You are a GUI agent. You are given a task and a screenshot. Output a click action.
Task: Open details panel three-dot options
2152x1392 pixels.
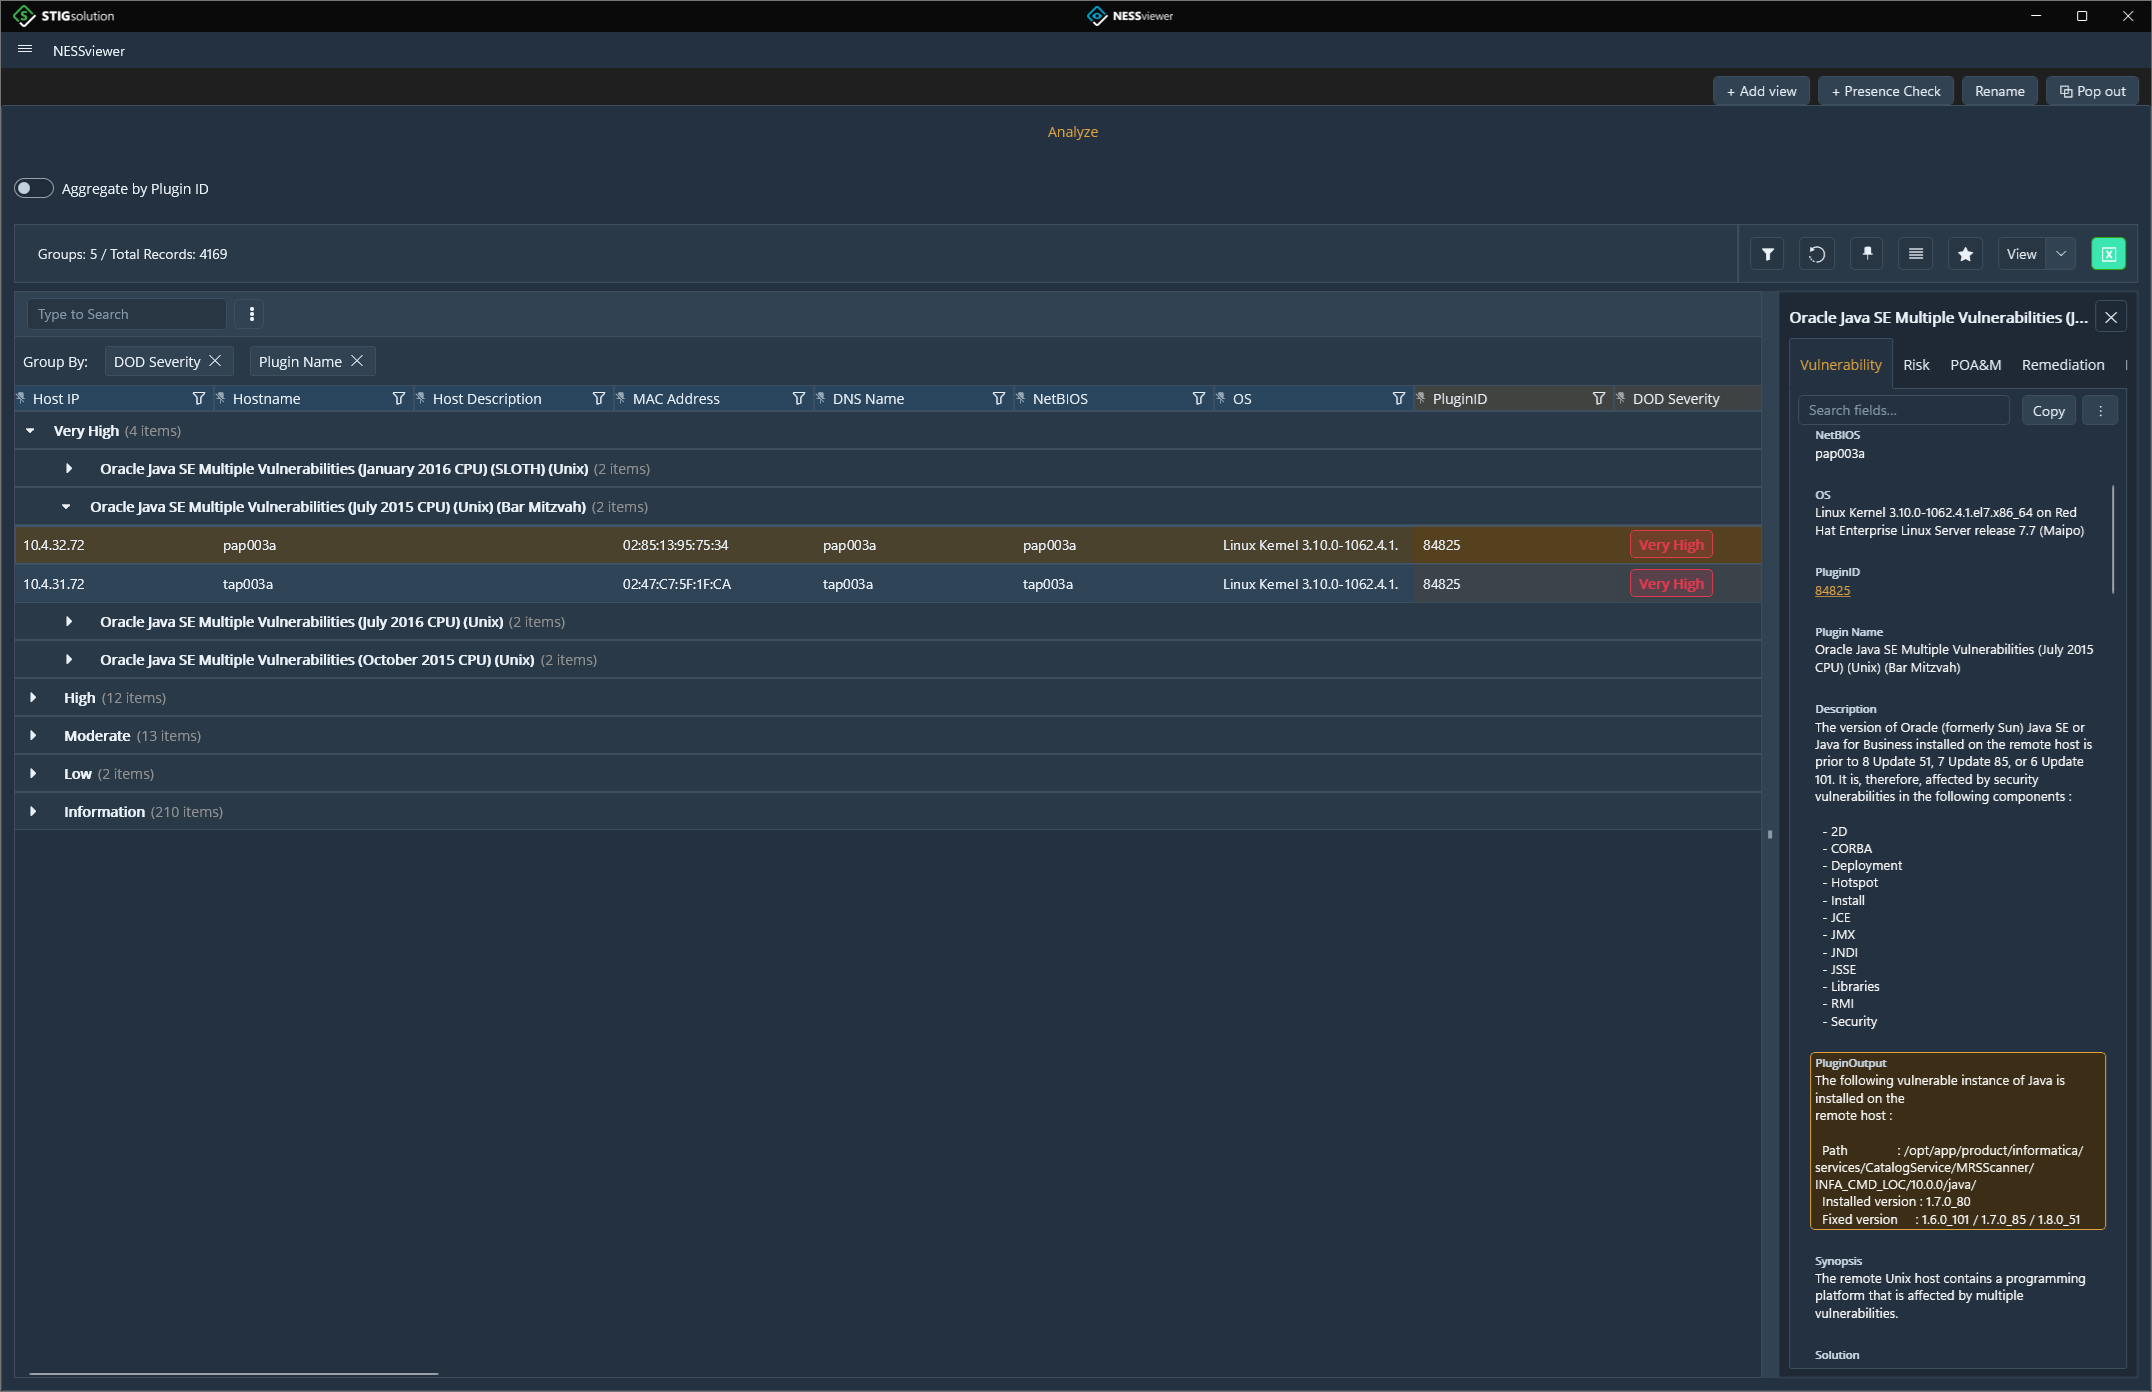pyautogui.click(x=2100, y=410)
